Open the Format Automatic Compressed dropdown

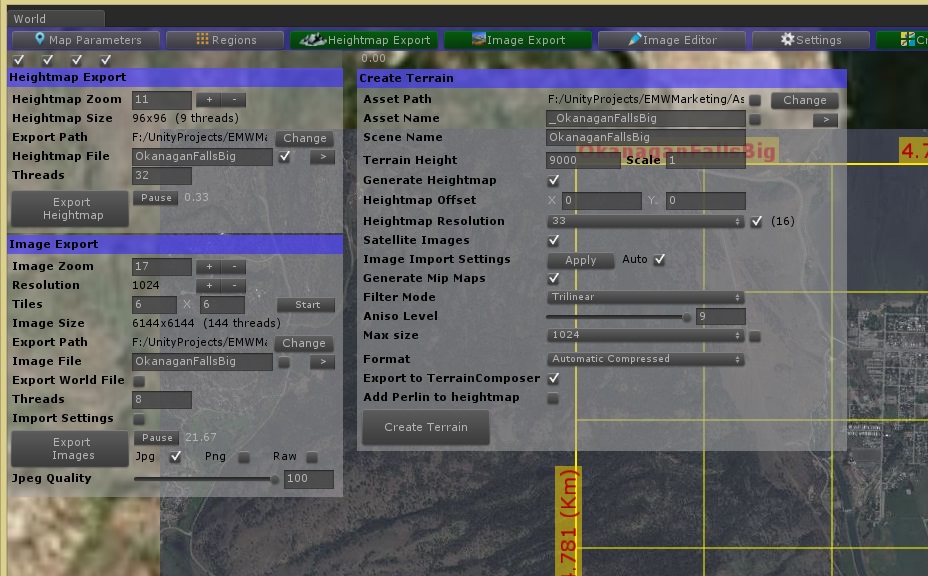[645, 358]
